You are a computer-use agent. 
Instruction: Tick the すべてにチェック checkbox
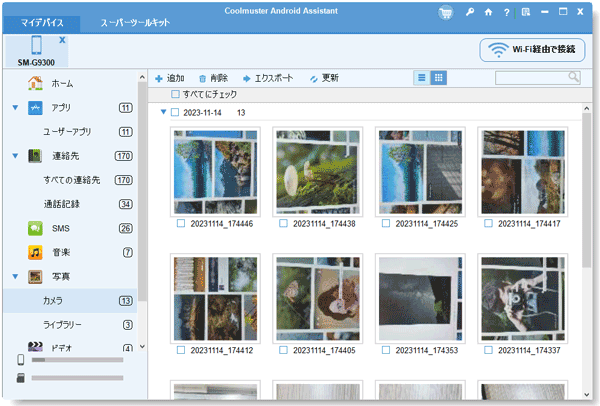click(175, 94)
